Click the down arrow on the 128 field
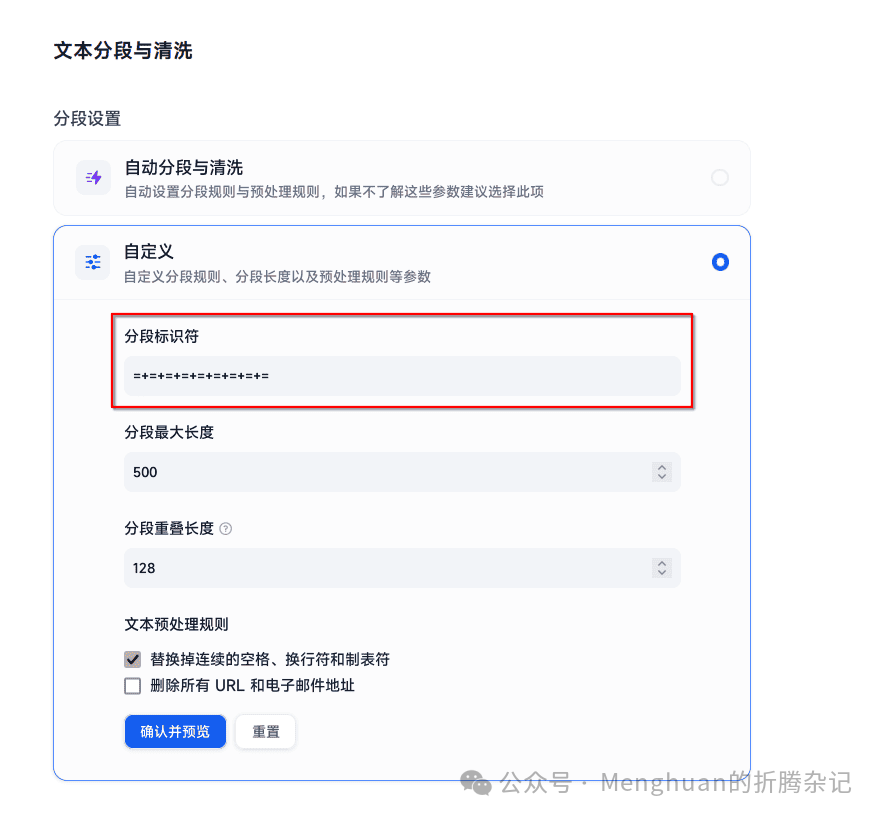 point(662,573)
